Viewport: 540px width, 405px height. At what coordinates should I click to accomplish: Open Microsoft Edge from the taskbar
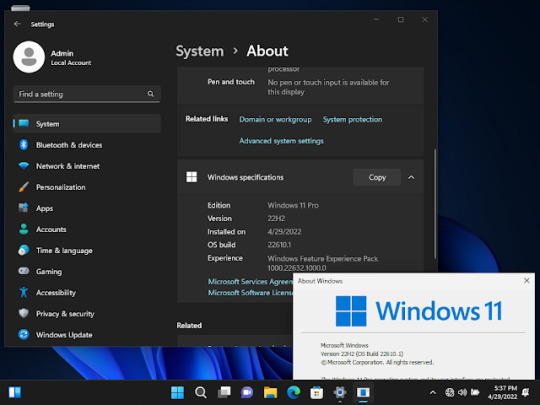point(293,392)
